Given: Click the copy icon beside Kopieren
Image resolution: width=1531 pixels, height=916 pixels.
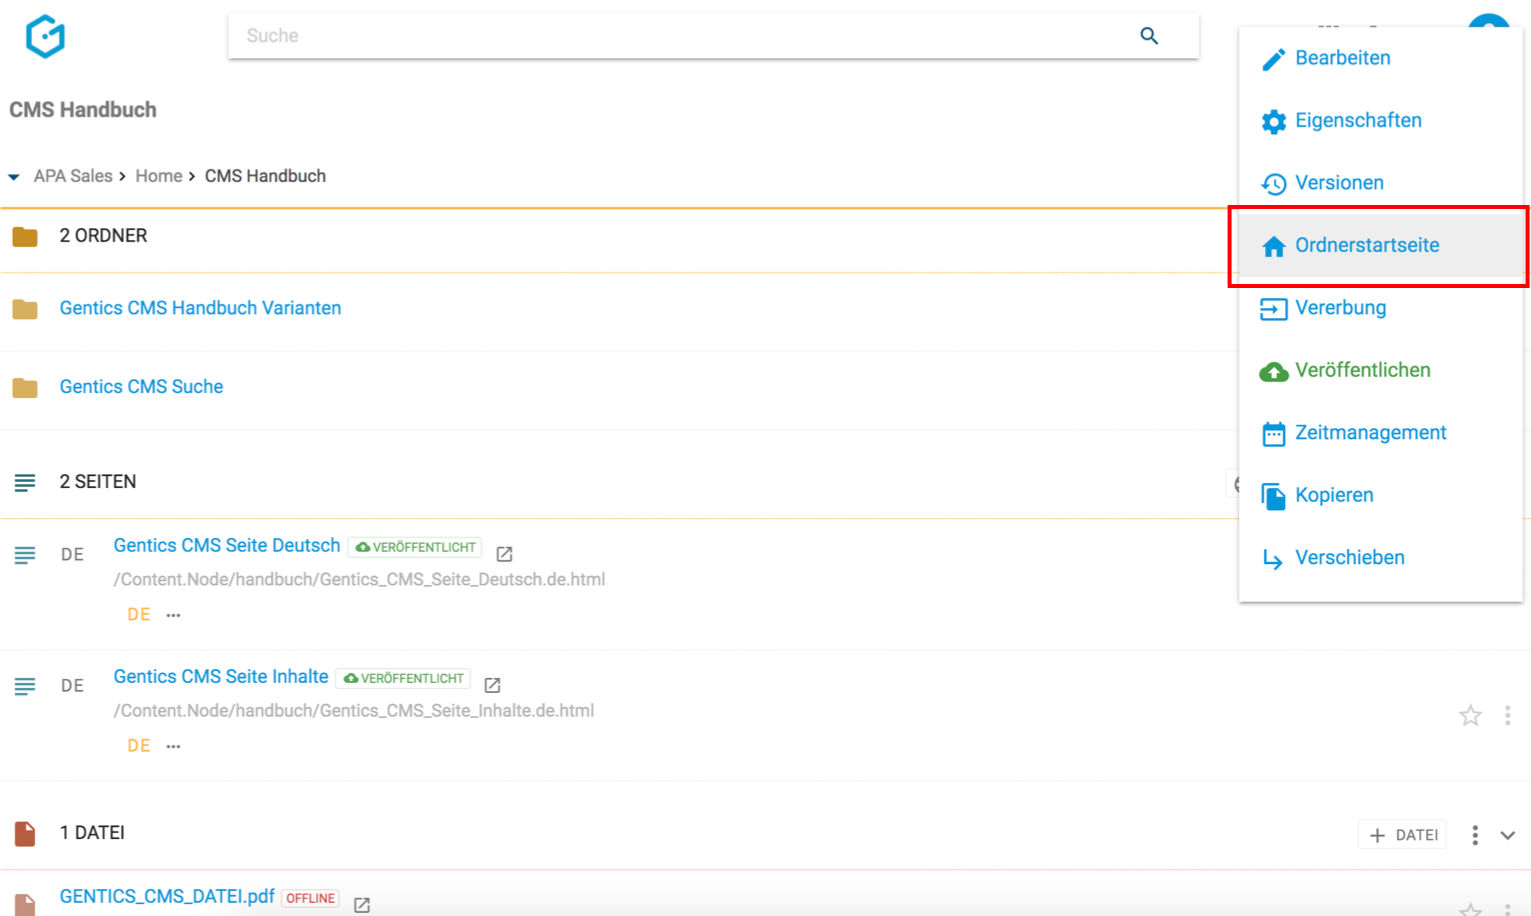Looking at the screenshot, I should pos(1273,497).
